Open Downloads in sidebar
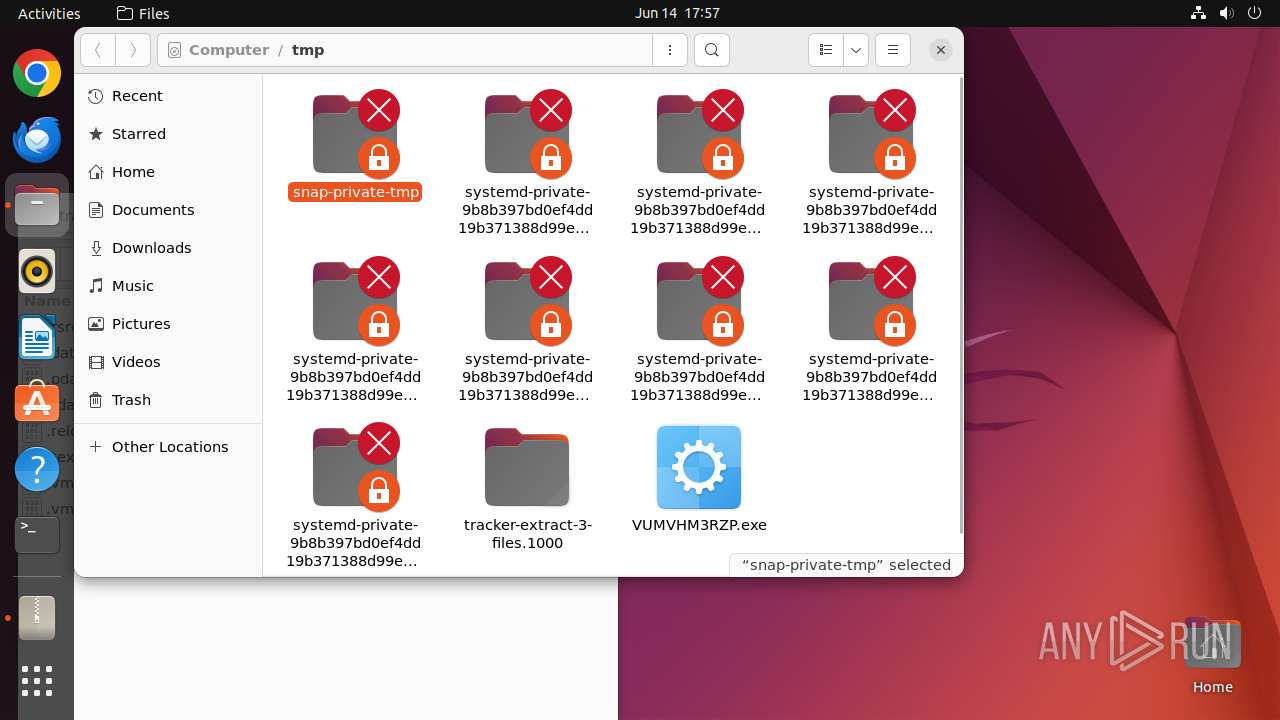This screenshot has width=1280, height=720. click(168, 248)
